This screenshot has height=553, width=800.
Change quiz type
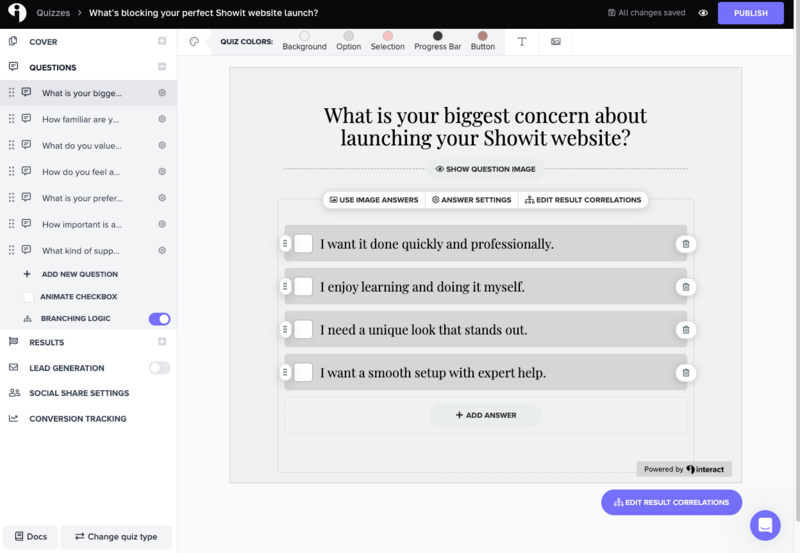(x=116, y=537)
